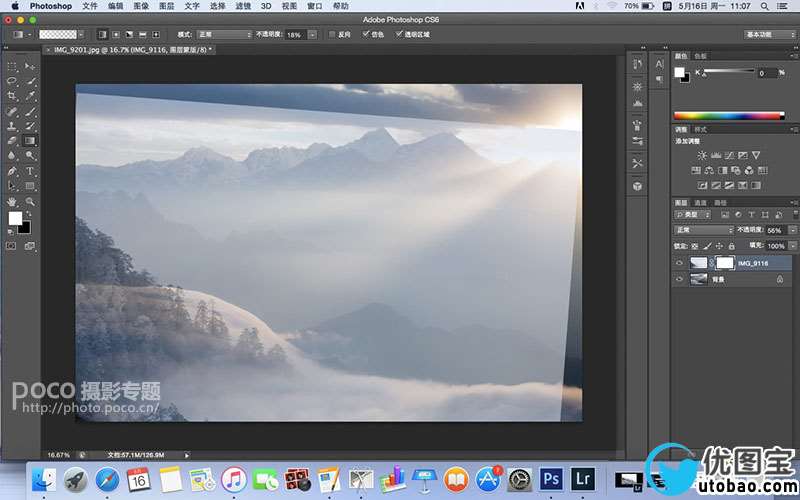This screenshot has width=800, height=500.
Task: Select the History Brush tool
Action: 30,126
